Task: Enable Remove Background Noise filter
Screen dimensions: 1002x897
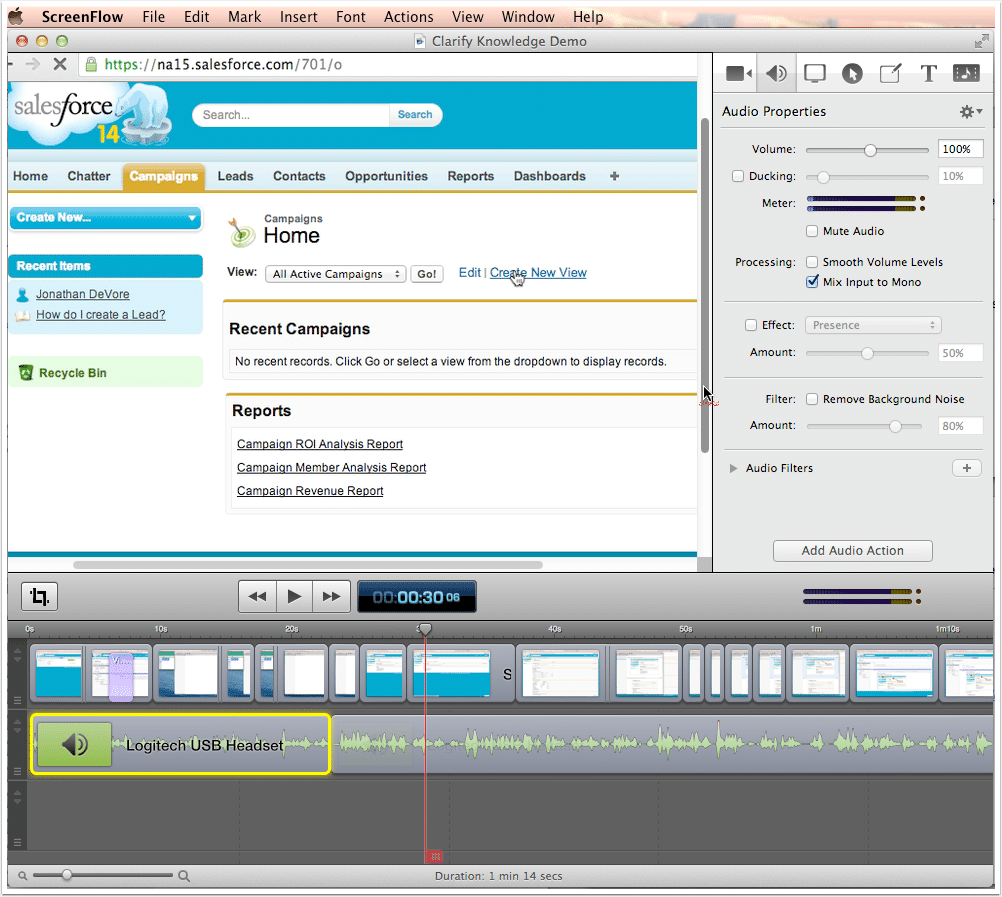Action: click(x=812, y=399)
